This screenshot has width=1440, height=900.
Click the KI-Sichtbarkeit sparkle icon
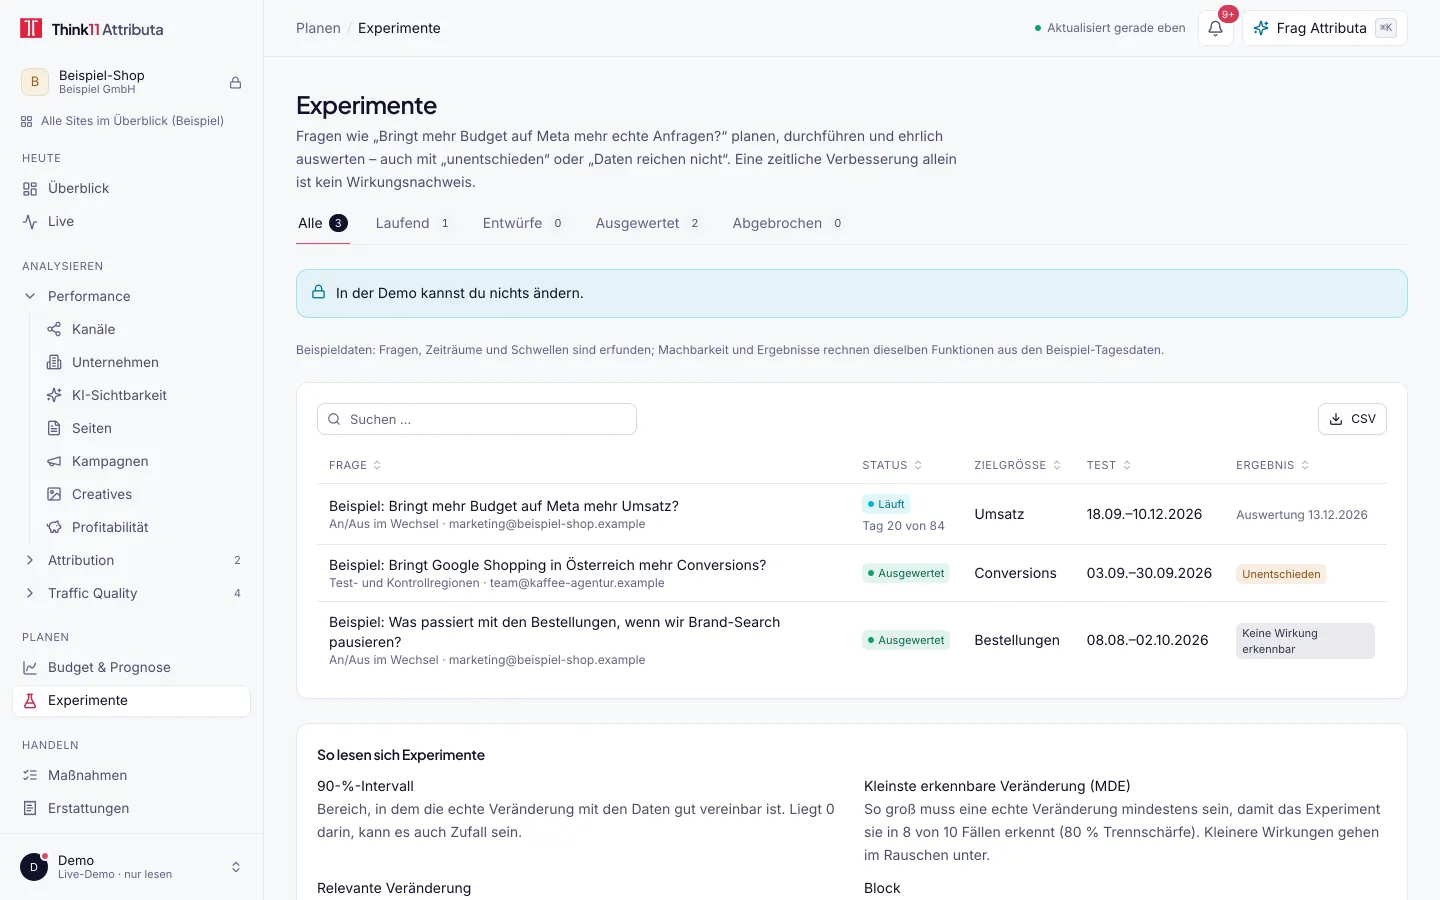[x=54, y=395]
